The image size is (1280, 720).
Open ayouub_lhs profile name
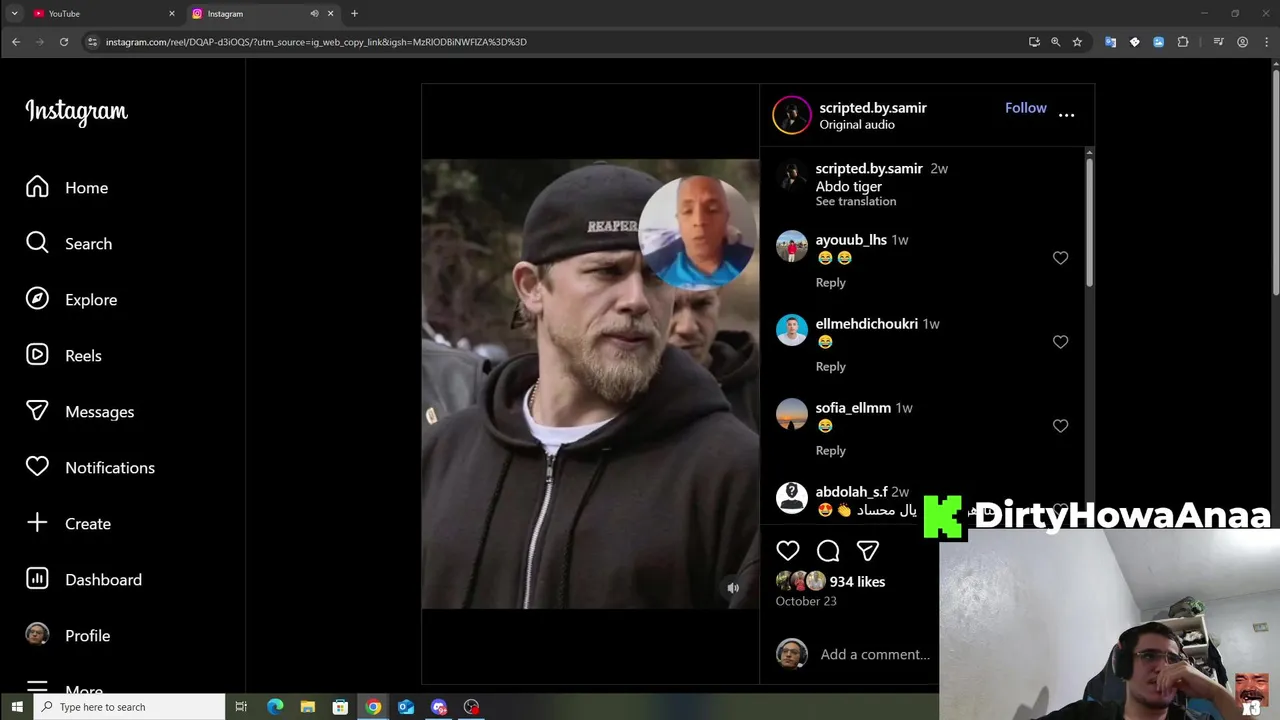(851, 240)
